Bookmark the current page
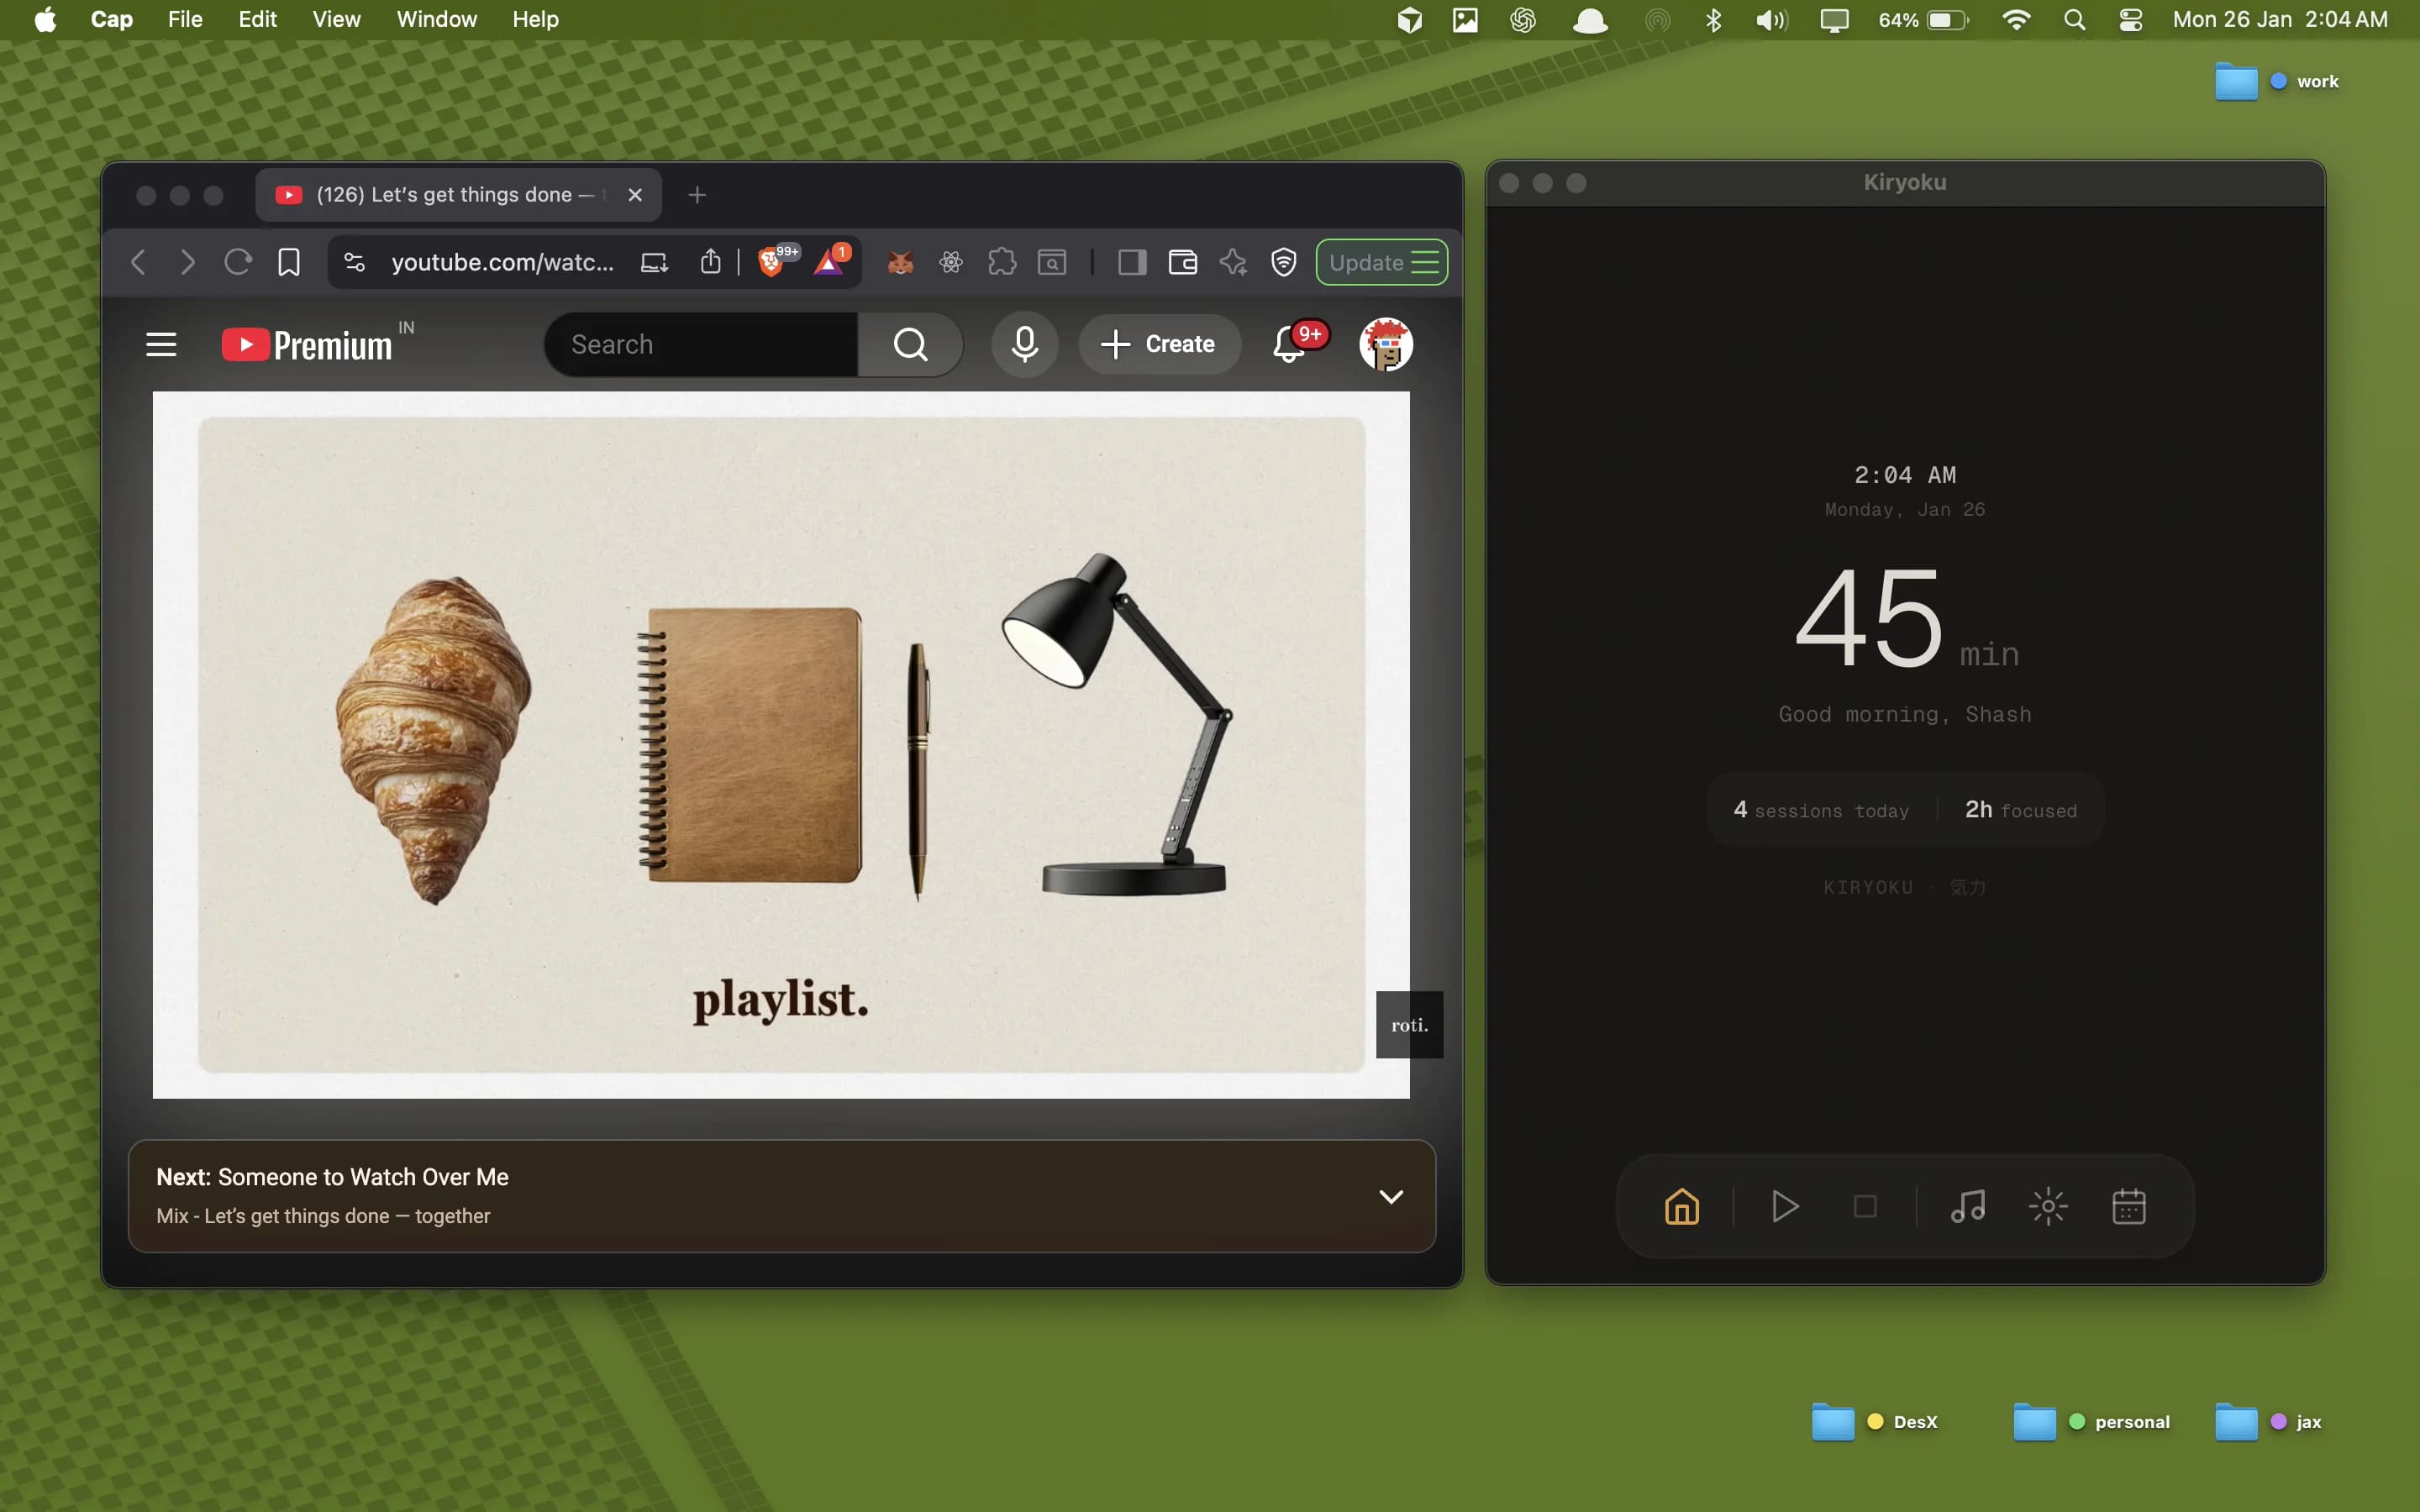The height and width of the screenshot is (1512, 2420). 289,262
